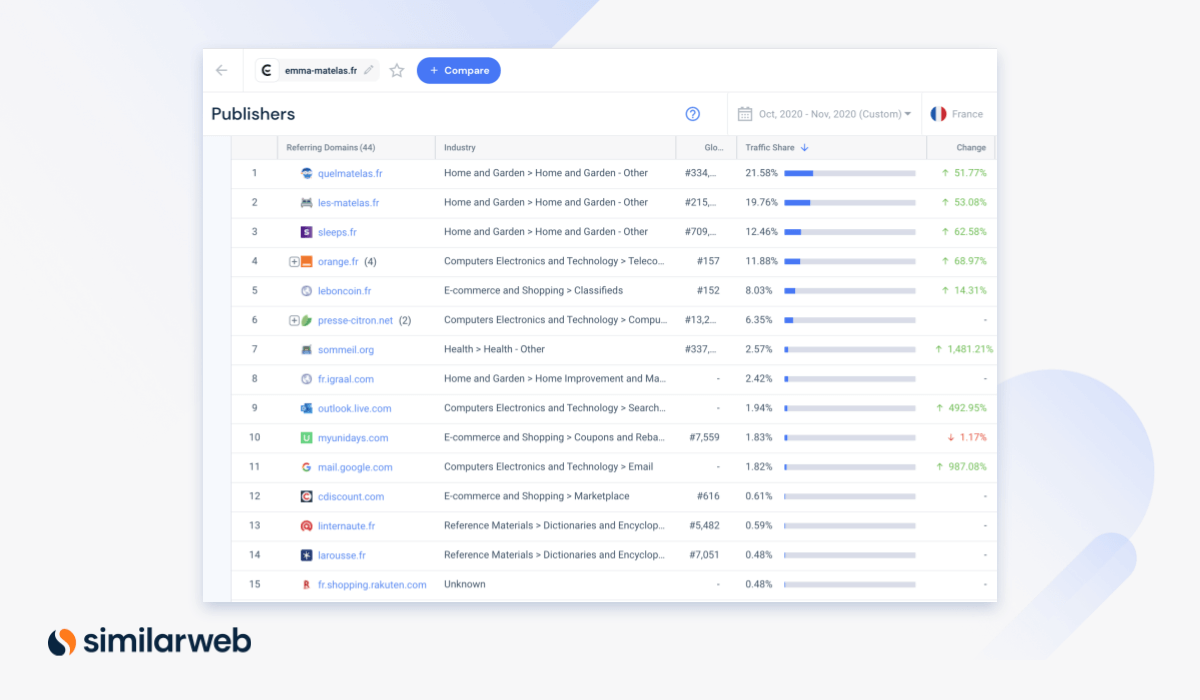Click the pencil edit icon beside emma-matelas.fr
Screen dimensions: 1200x700
pyautogui.click(x=369, y=71)
